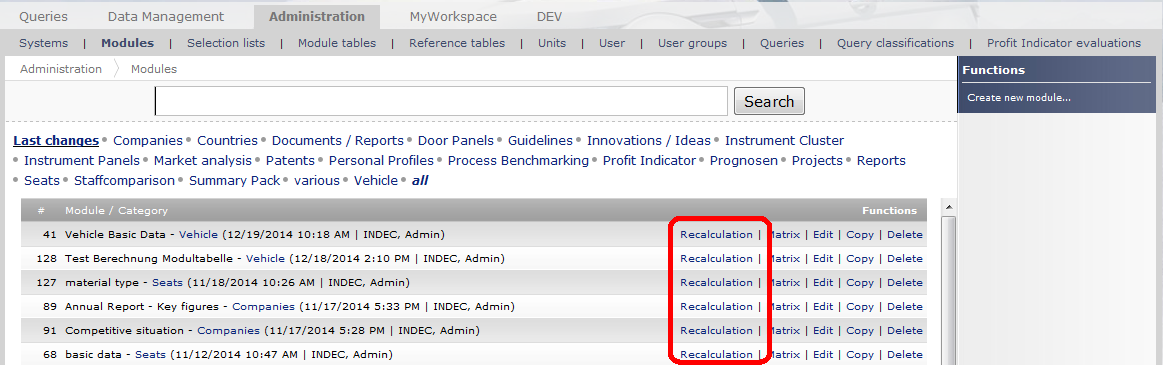This screenshot has height=365, width=1163.
Task: Open Administration breadcrumb link
Action: (61, 69)
